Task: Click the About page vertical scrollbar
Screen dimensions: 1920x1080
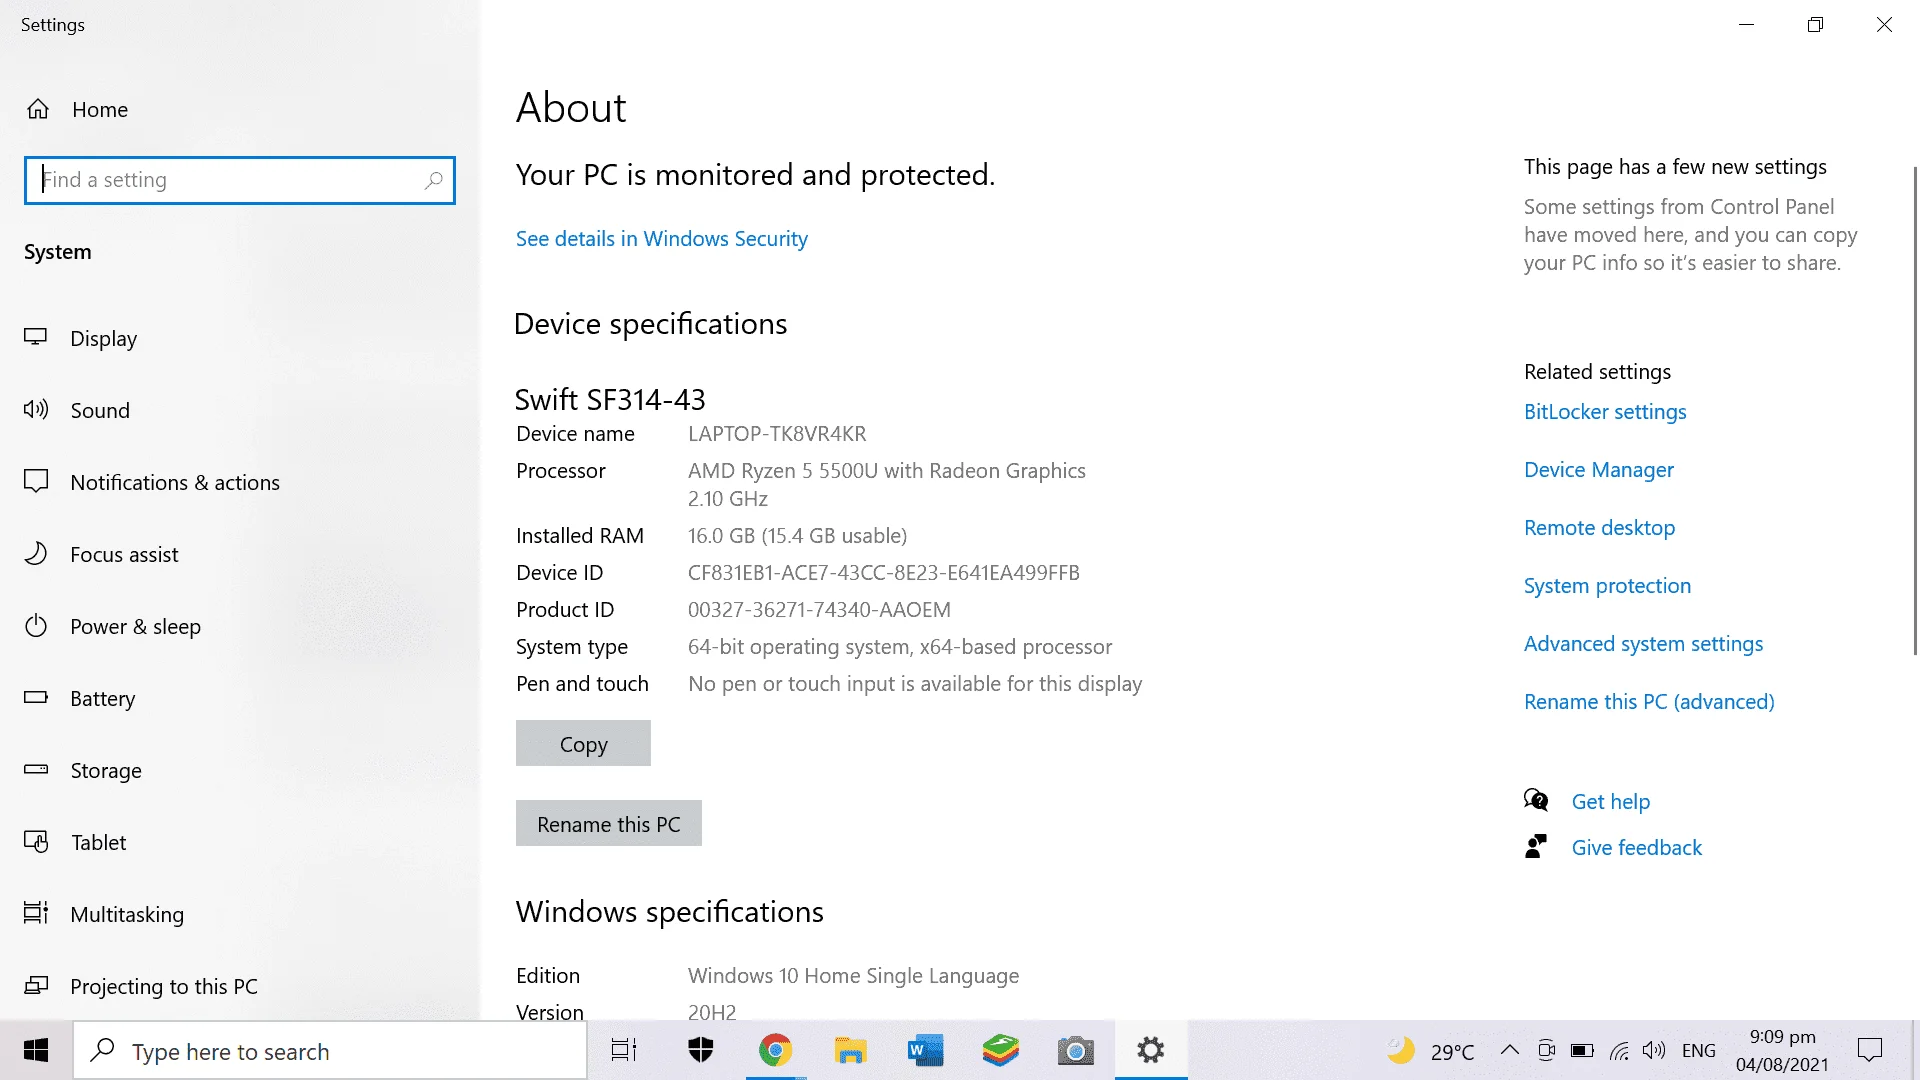Action: 1915,410
